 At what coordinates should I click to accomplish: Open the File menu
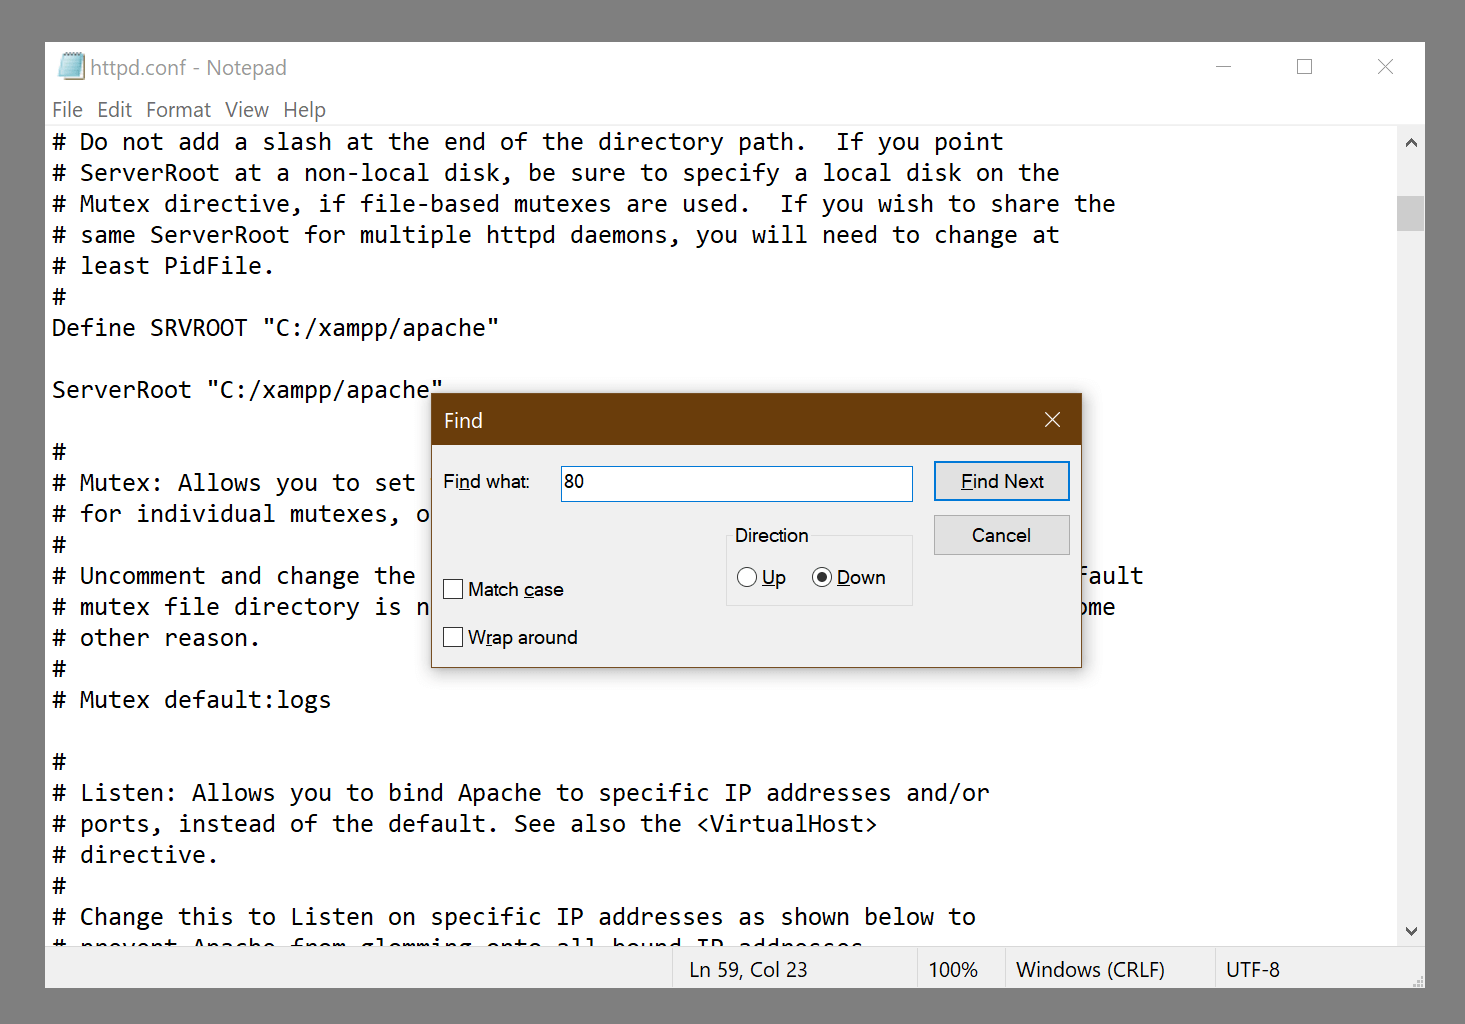point(66,110)
